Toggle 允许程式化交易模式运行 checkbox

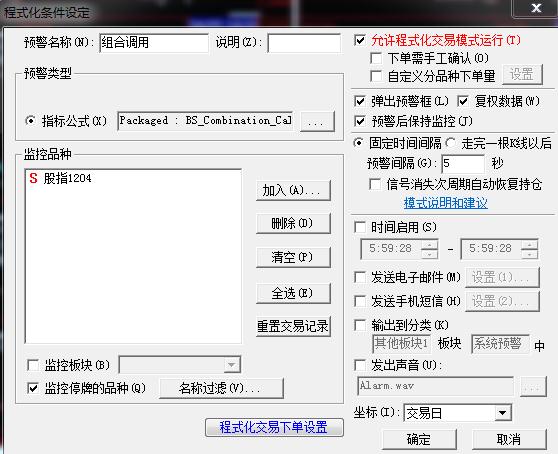pyautogui.click(x=360, y=40)
